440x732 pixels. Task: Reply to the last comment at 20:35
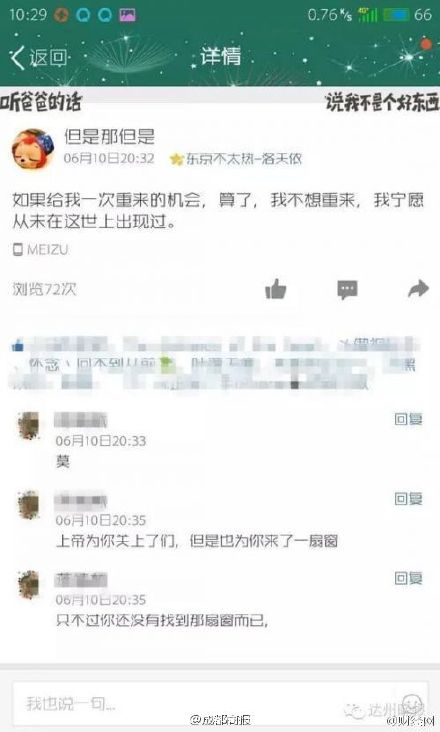(x=408, y=578)
